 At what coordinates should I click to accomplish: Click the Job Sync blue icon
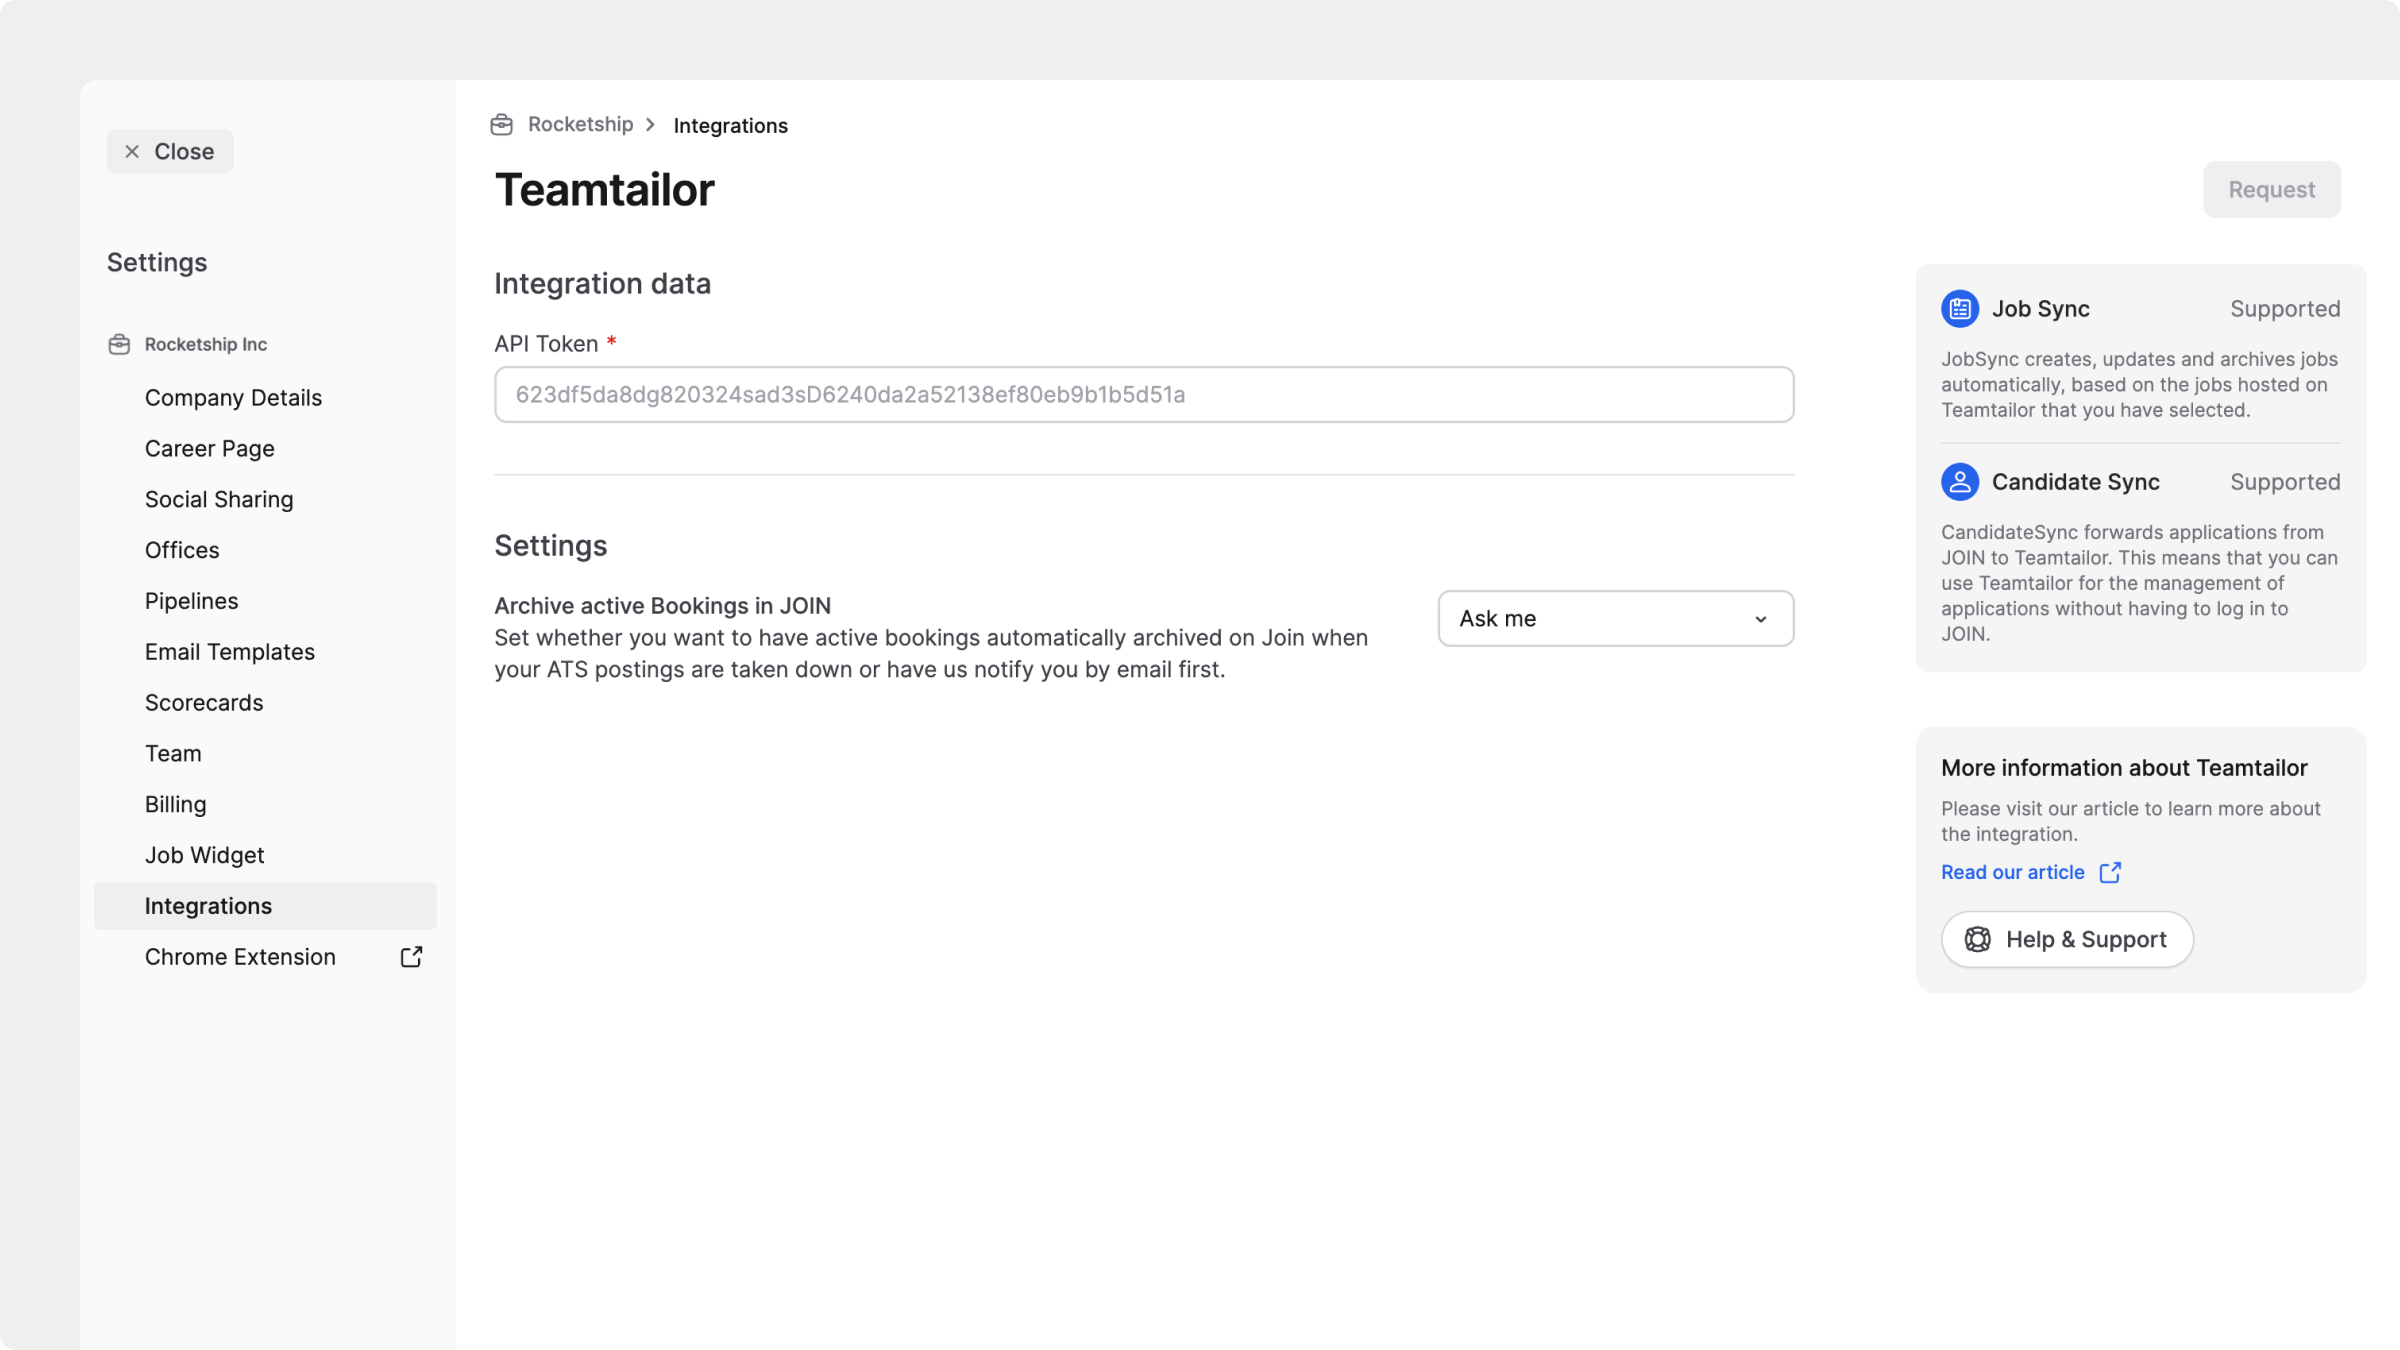tap(1959, 309)
